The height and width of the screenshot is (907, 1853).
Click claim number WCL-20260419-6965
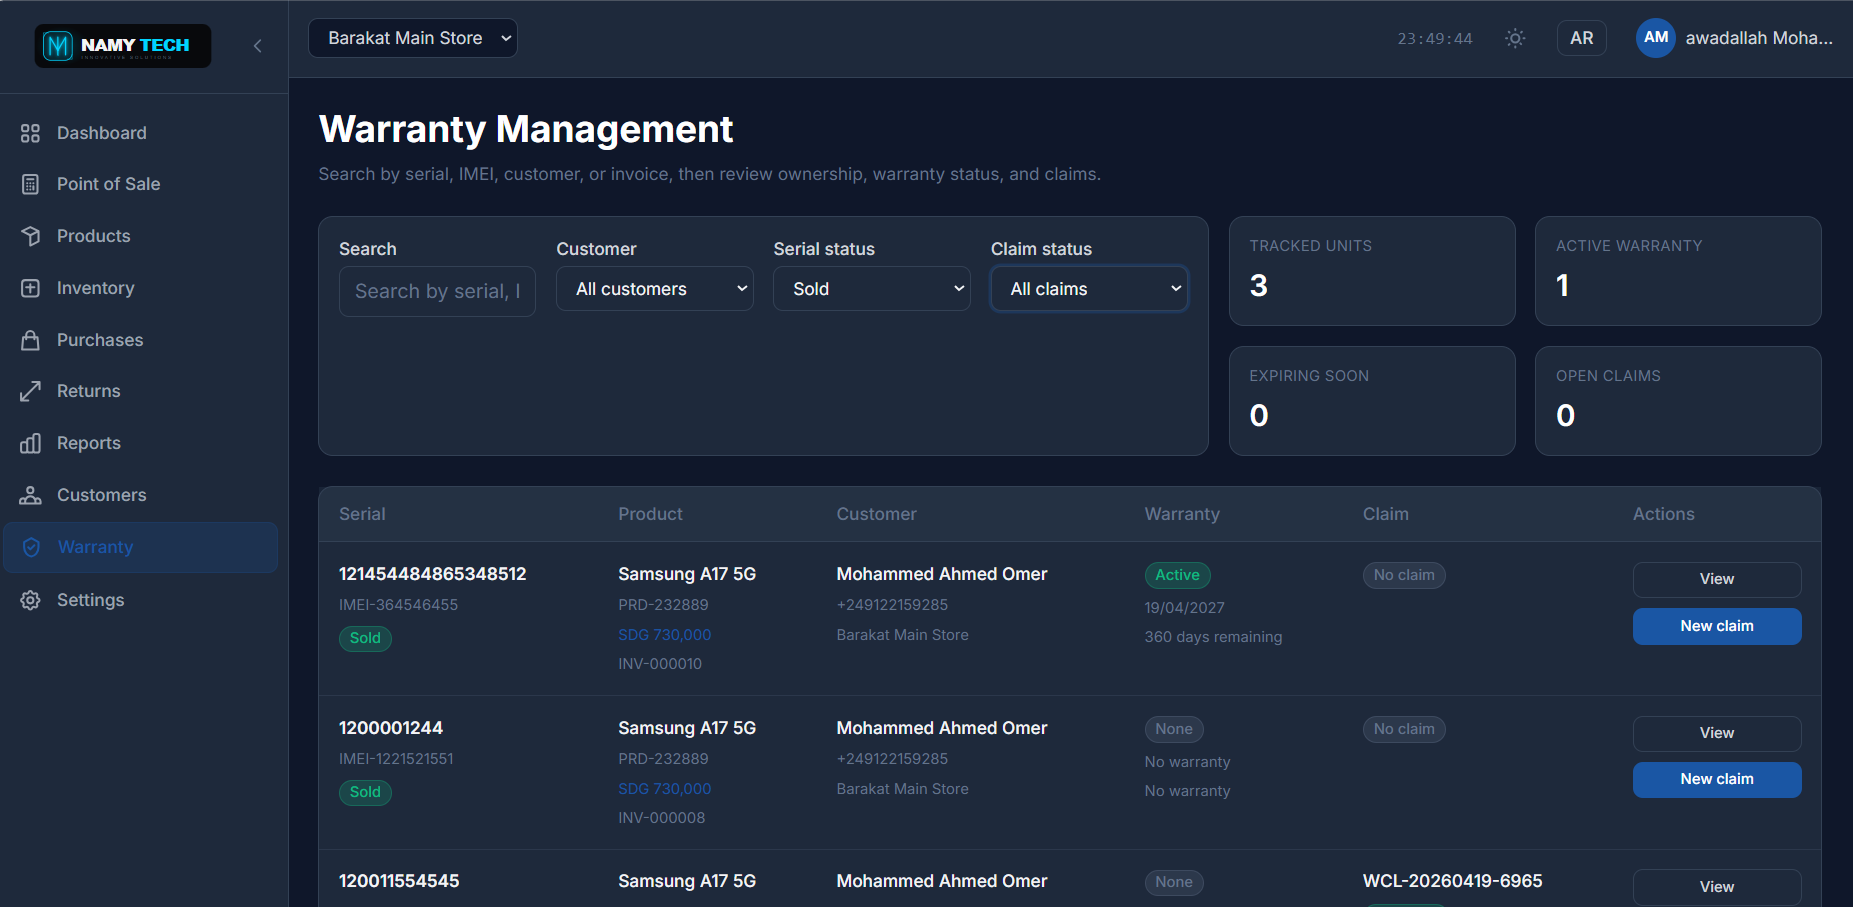(x=1452, y=881)
